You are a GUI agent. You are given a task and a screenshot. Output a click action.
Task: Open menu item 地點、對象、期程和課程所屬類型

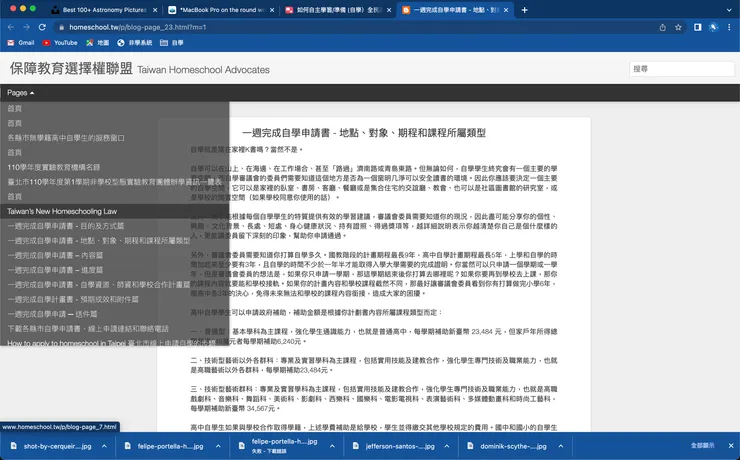99,241
